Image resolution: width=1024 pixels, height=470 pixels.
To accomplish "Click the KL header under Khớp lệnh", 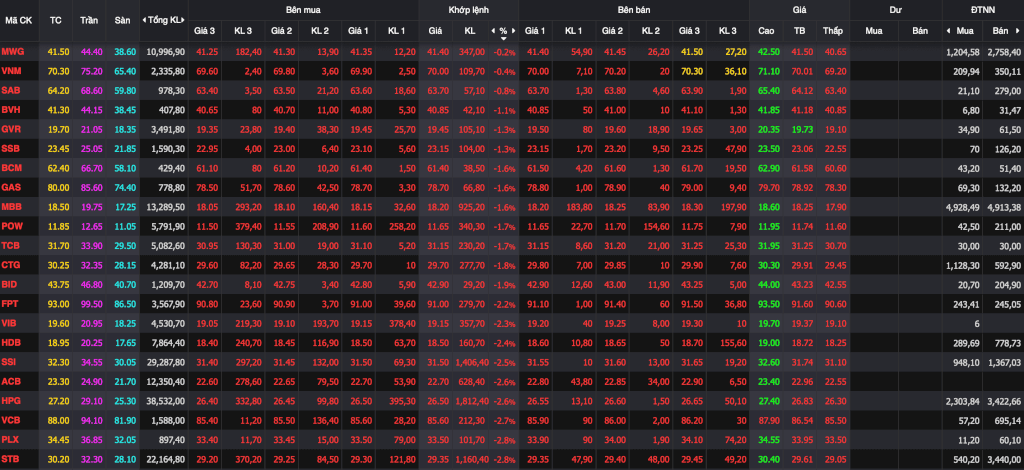I will (470, 31).
